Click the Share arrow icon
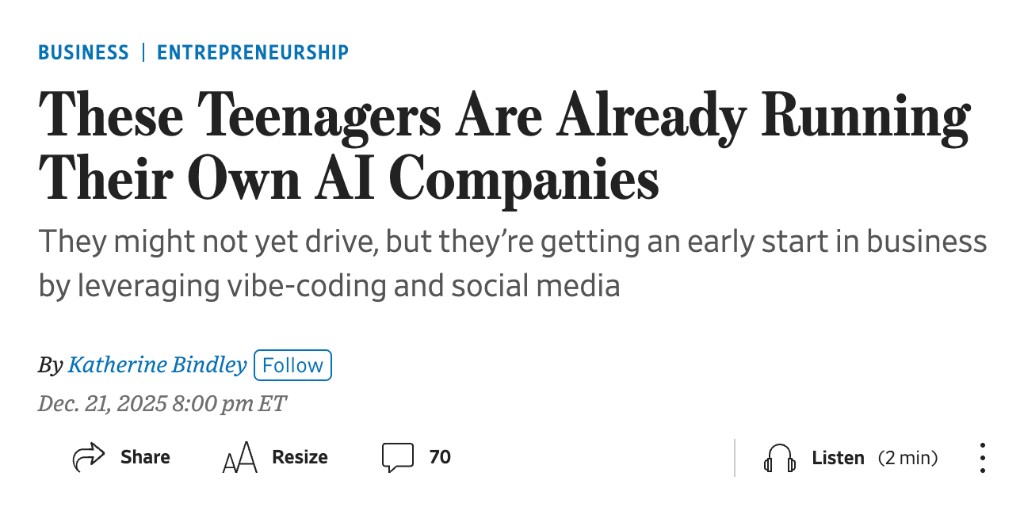The width and height of the screenshot is (1024, 507). (89, 457)
